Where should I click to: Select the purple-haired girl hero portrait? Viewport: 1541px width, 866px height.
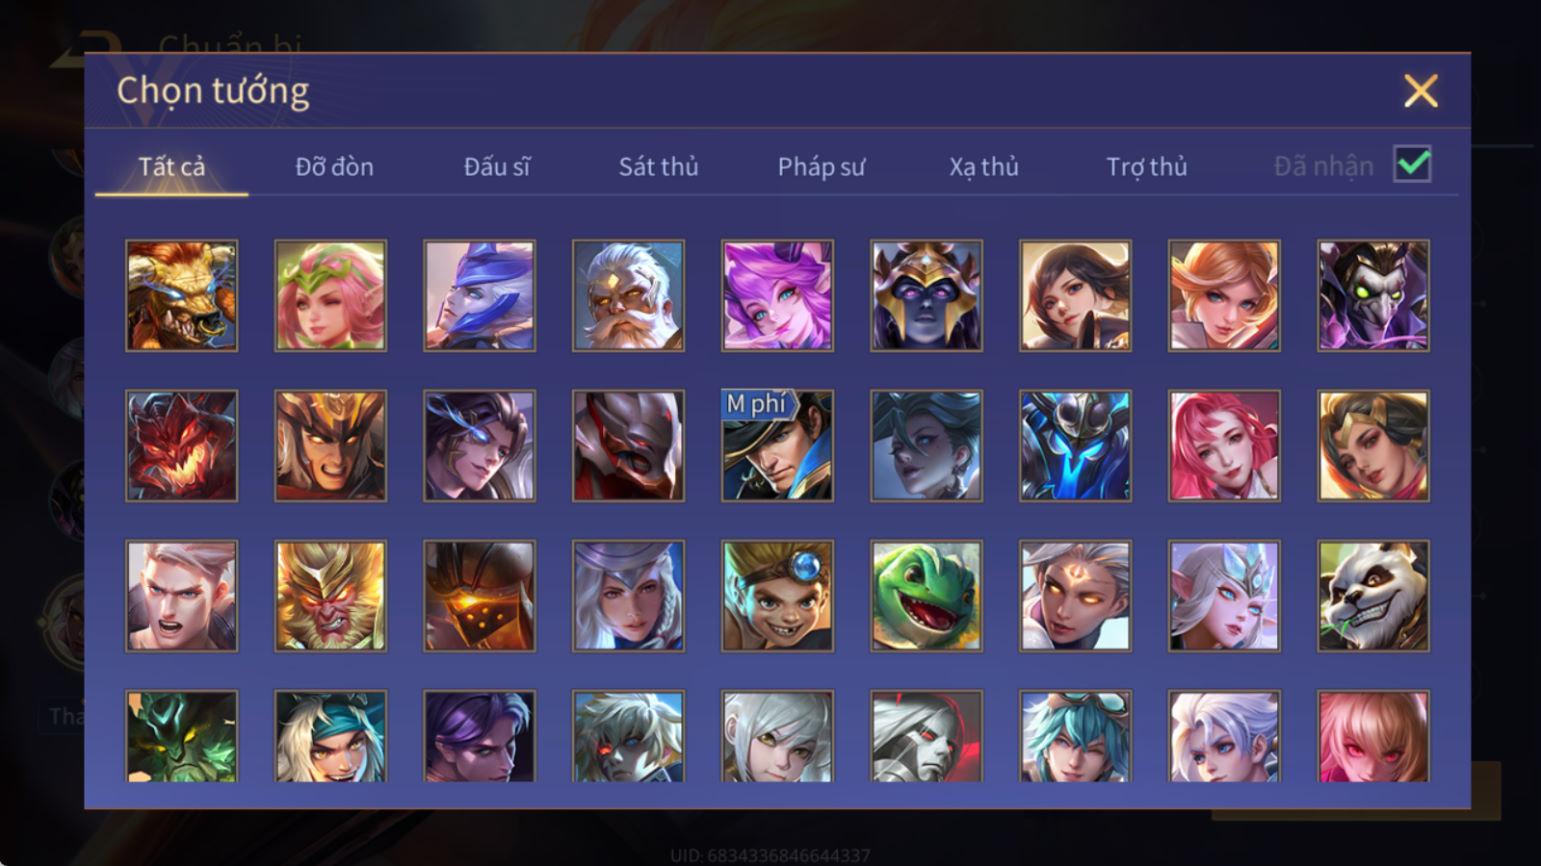pyautogui.click(x=777, y=295)
